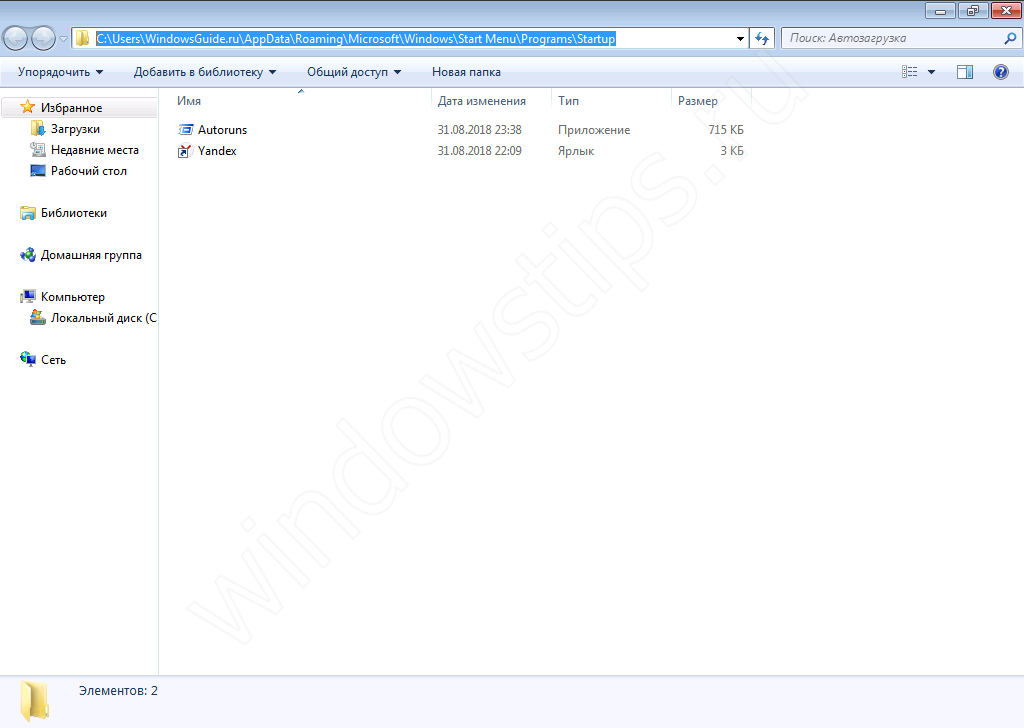This screenshot has height=728, width=1024.
Task: Minimize the Explorer window
Action: pyautogui.click(x=940, y=10)
